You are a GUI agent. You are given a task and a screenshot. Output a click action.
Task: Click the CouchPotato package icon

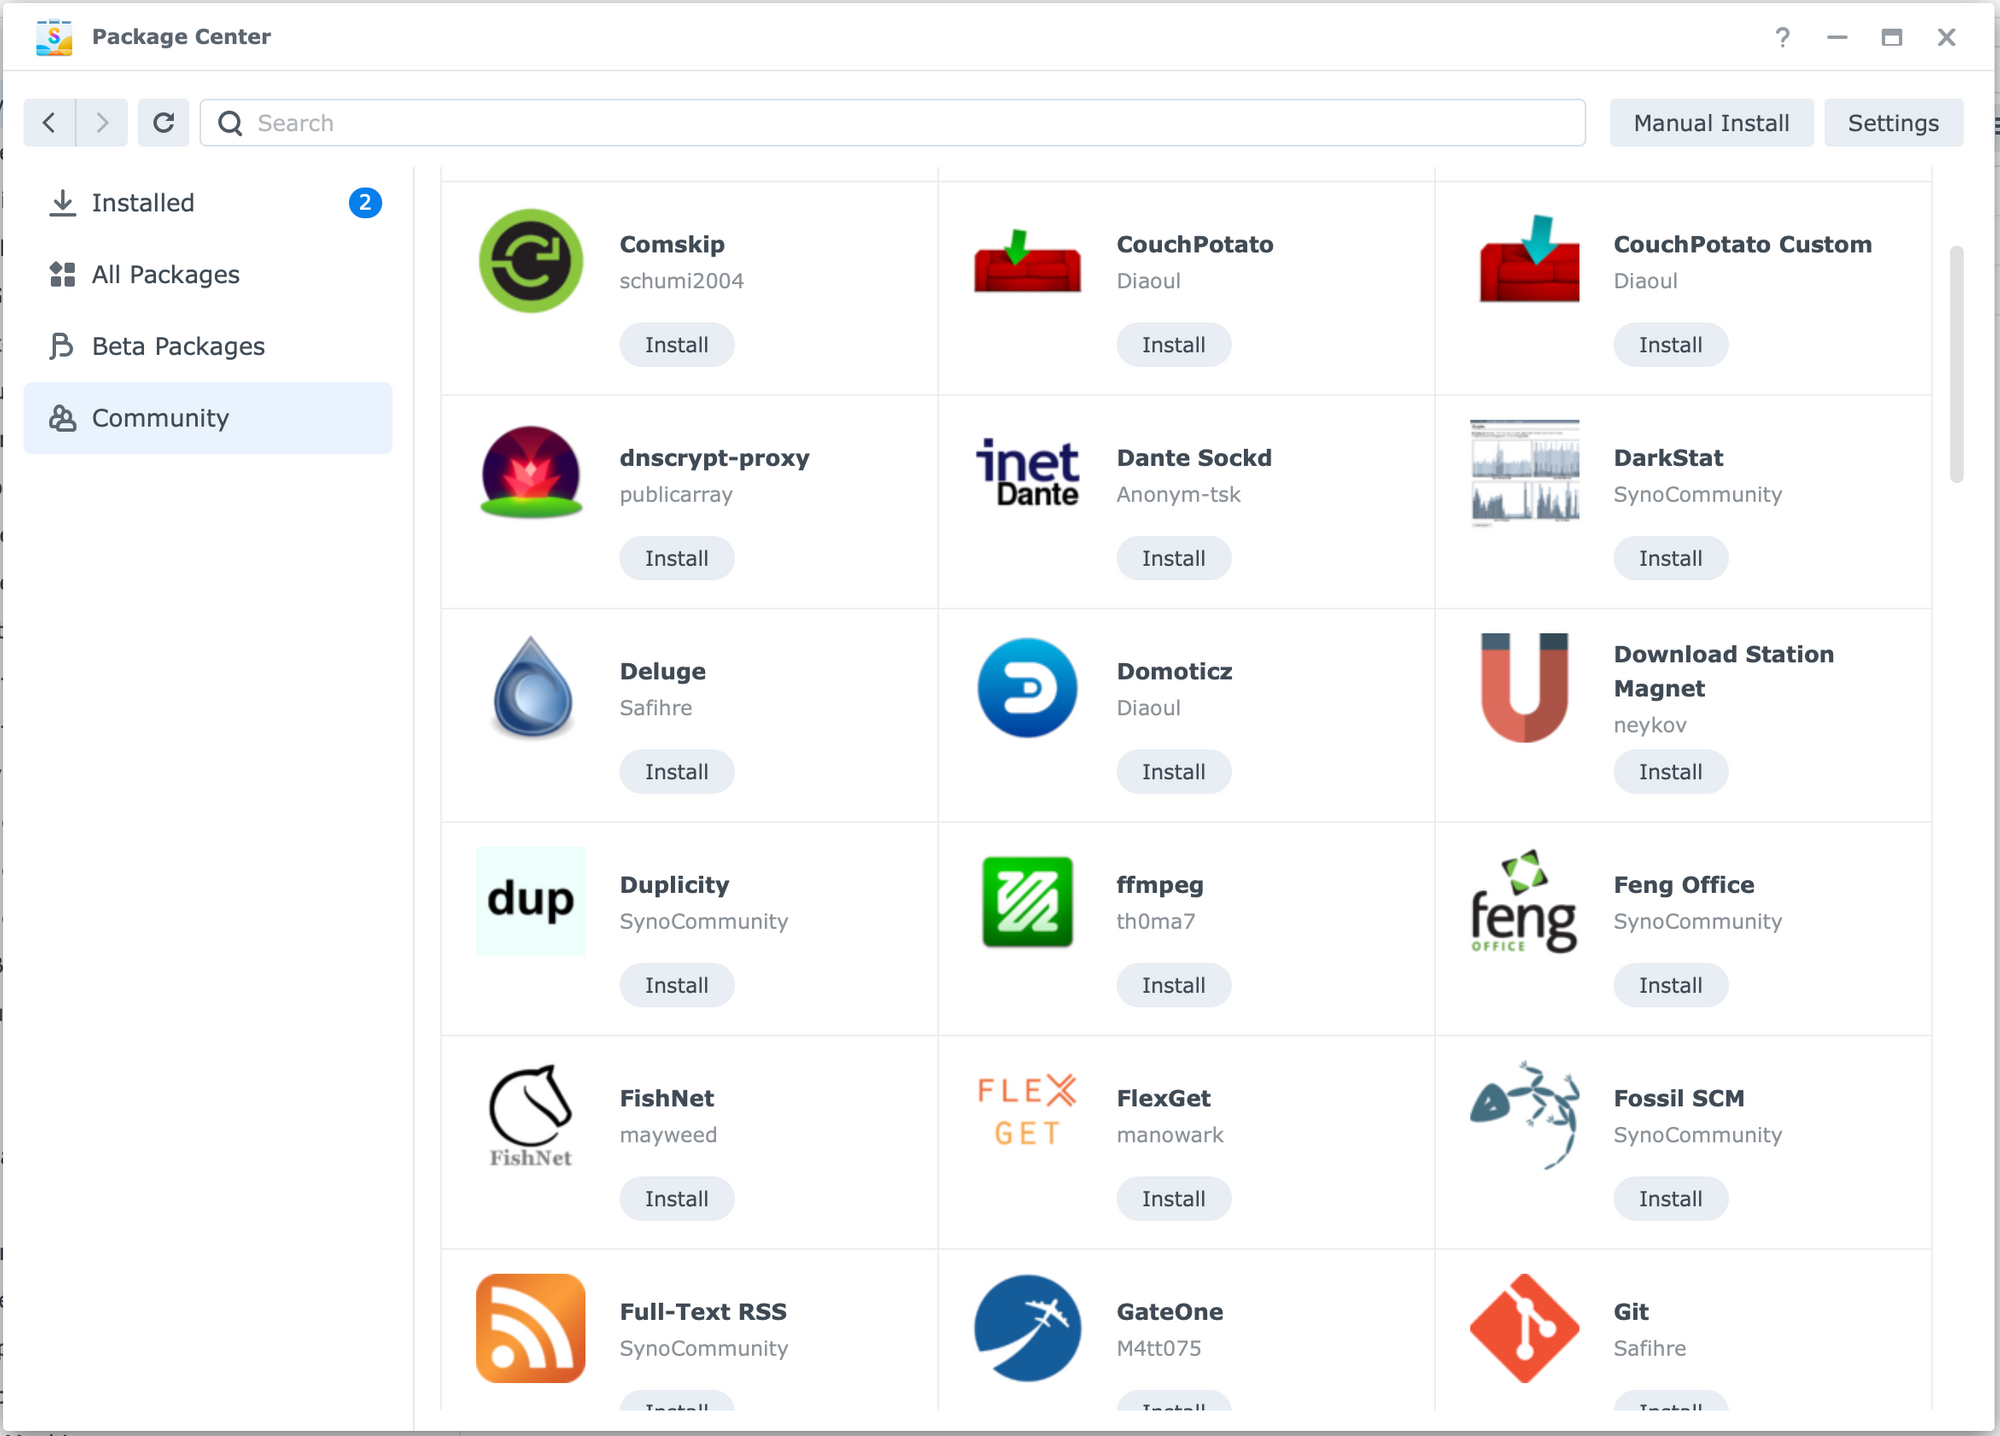(1026, 259)
